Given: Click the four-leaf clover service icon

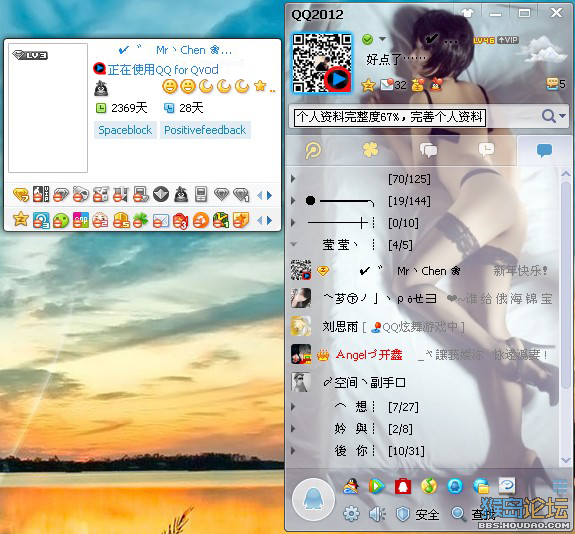Looking at the screenshot, I should (x=140, y=220).
